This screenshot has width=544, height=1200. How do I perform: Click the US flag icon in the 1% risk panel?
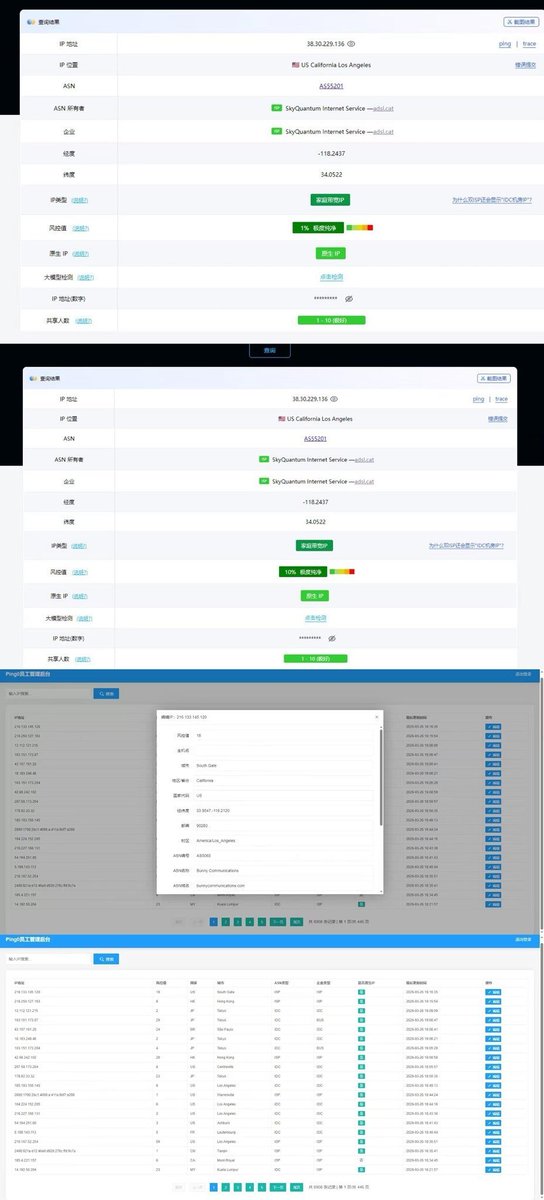pos(296,64)
